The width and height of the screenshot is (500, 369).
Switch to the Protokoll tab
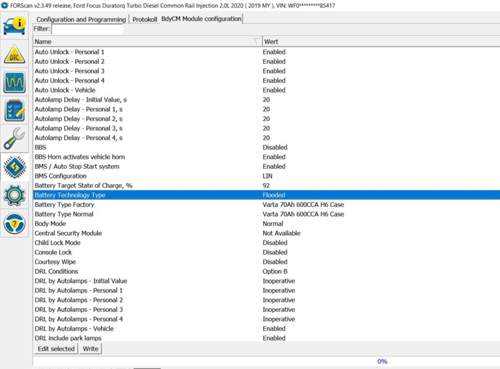pyautogui.click(x=144, y=19)
